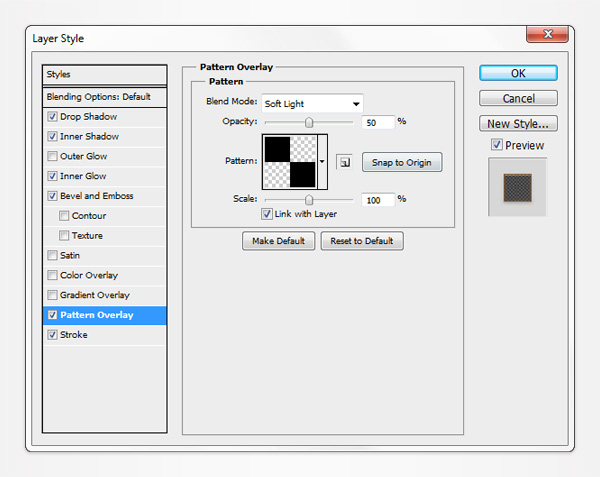Open the Gradient Overlay settings
This screenshot has width=600, height=477.
95,295
